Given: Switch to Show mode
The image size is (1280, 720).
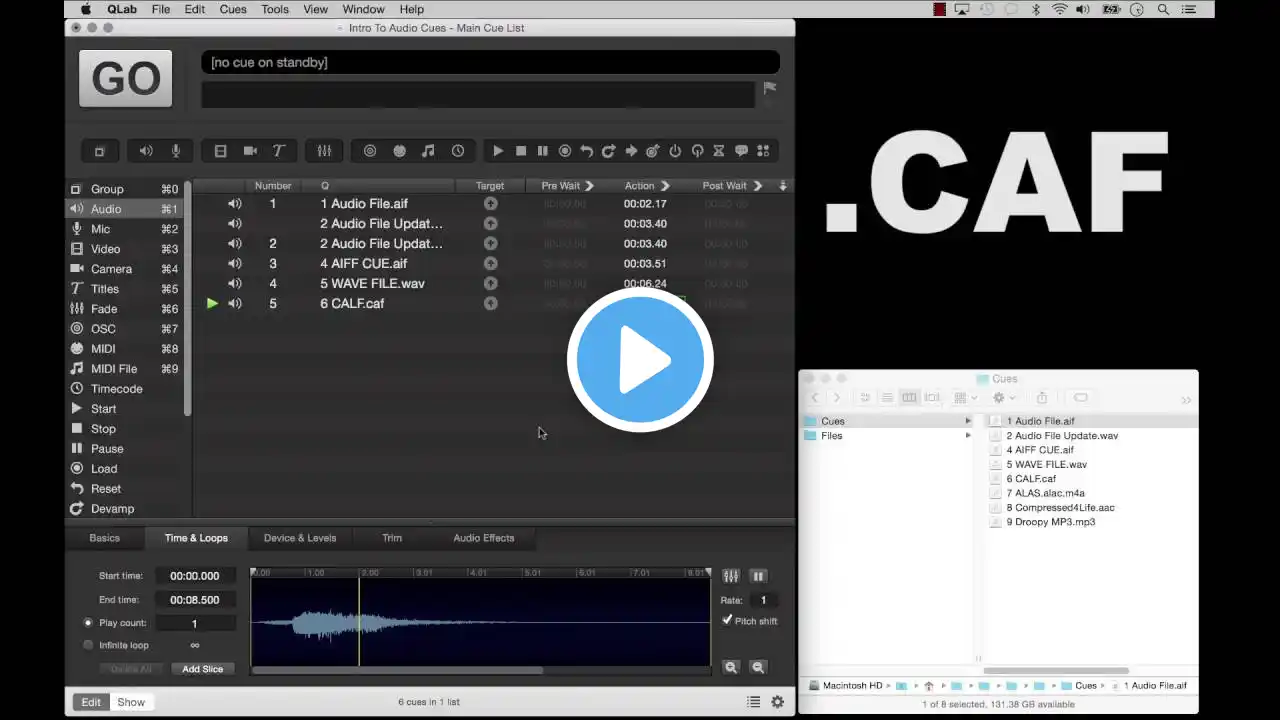Looking at the screenshot, I should [x=131, y=702].
